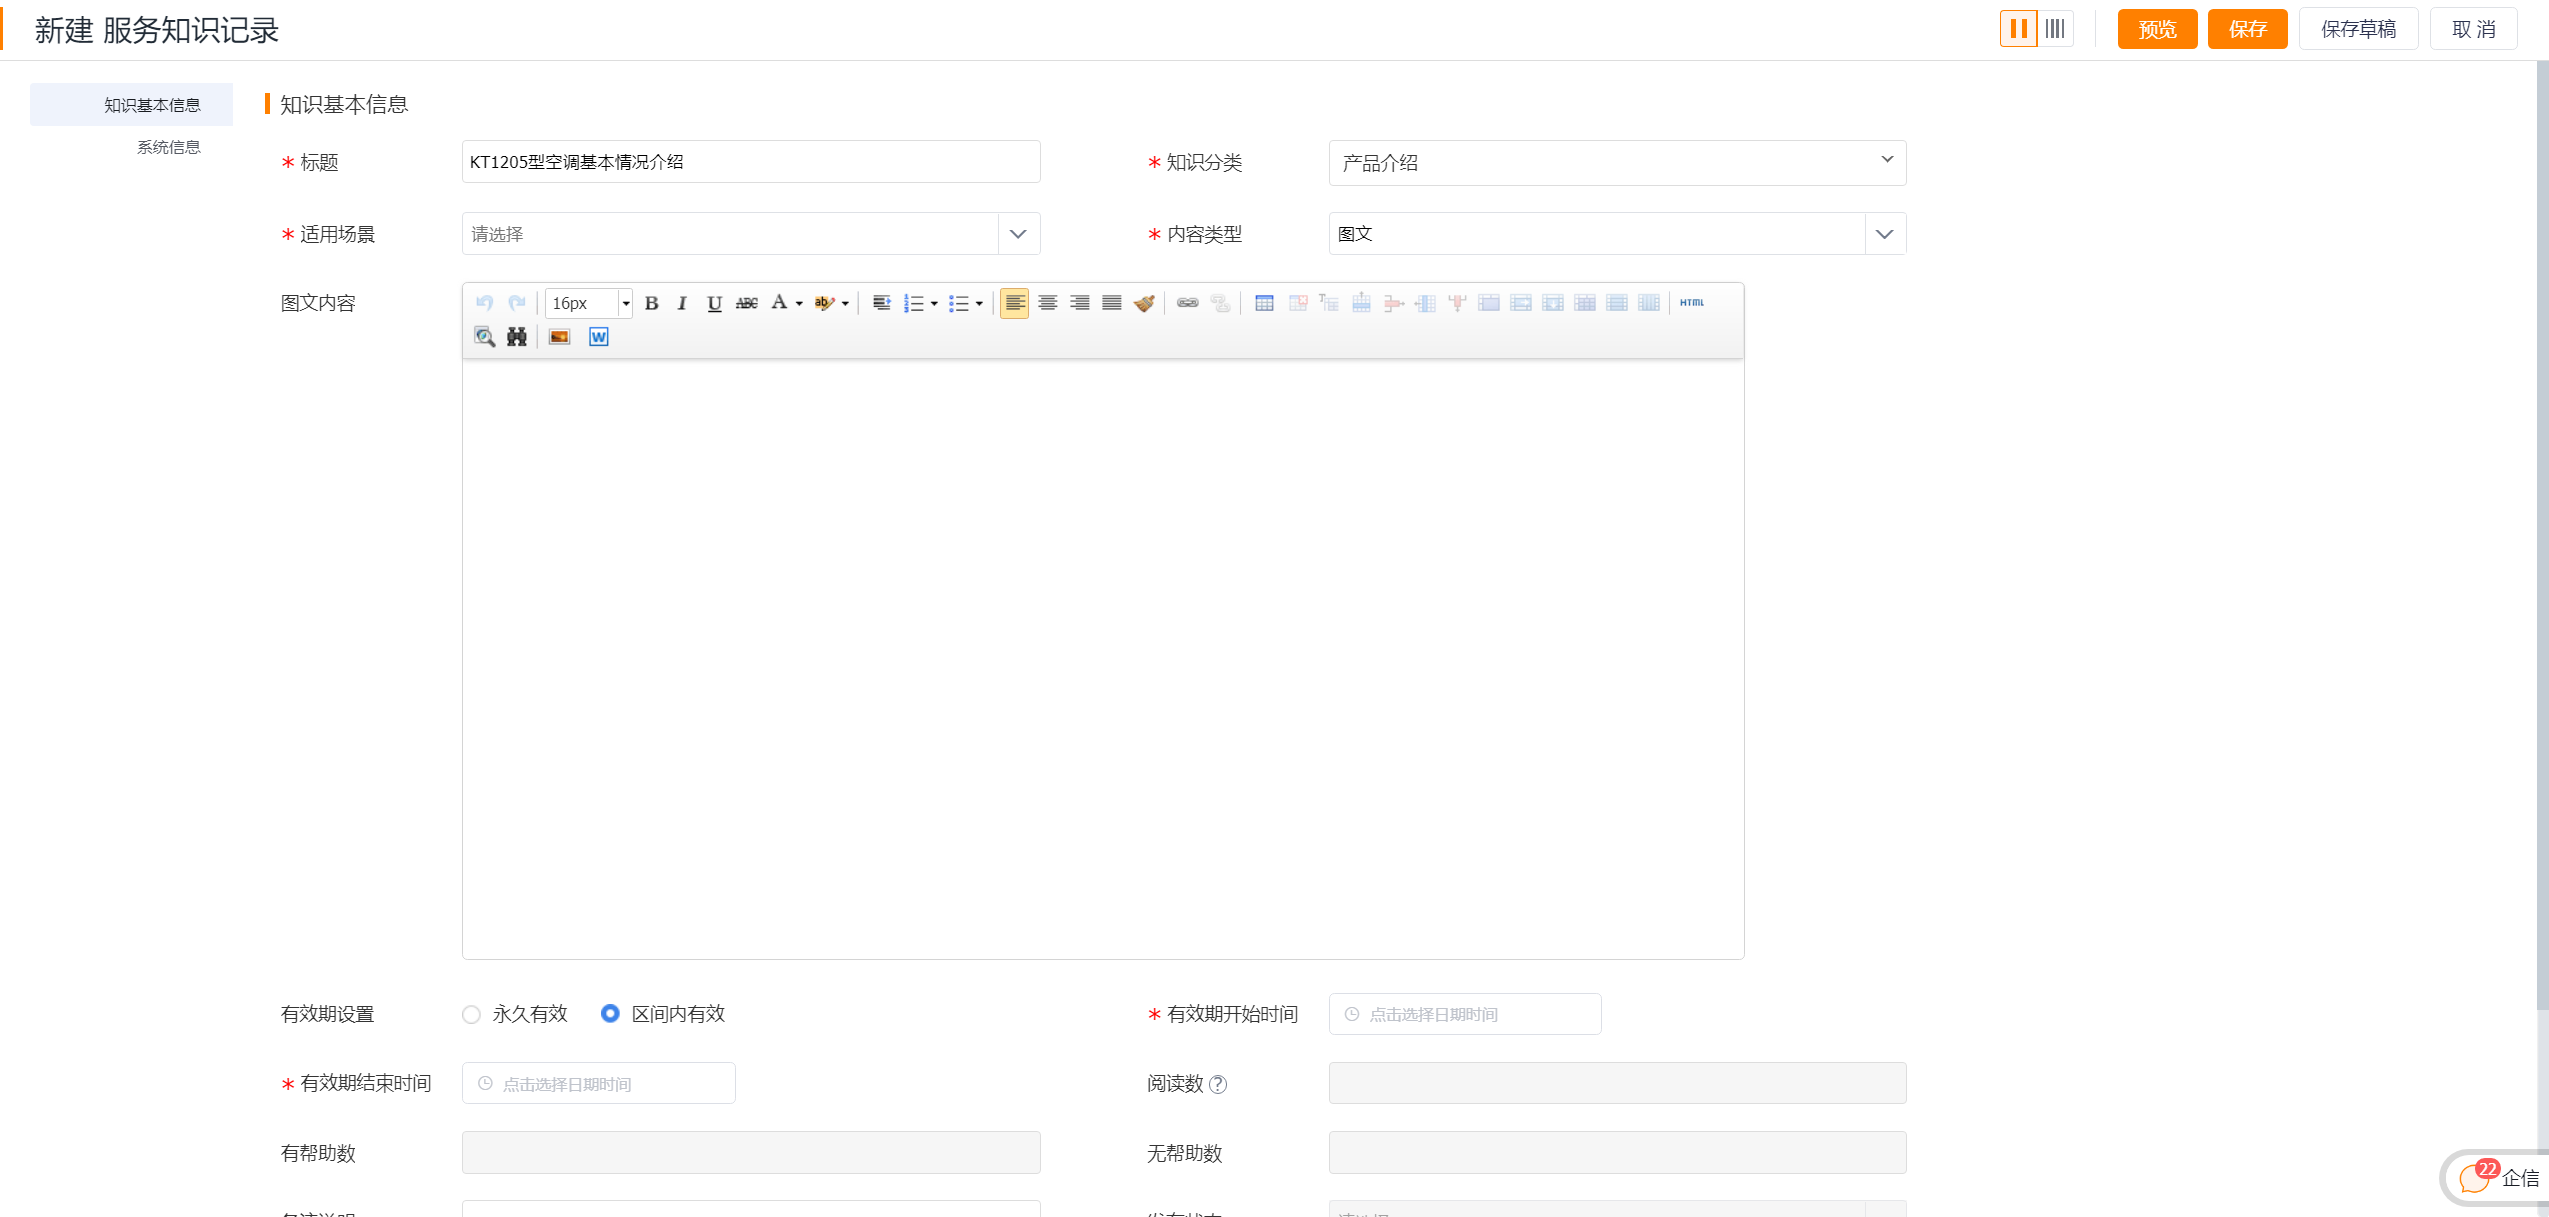
Task: Select the 永久有效 radio option
Action: tap(472, 1014)
